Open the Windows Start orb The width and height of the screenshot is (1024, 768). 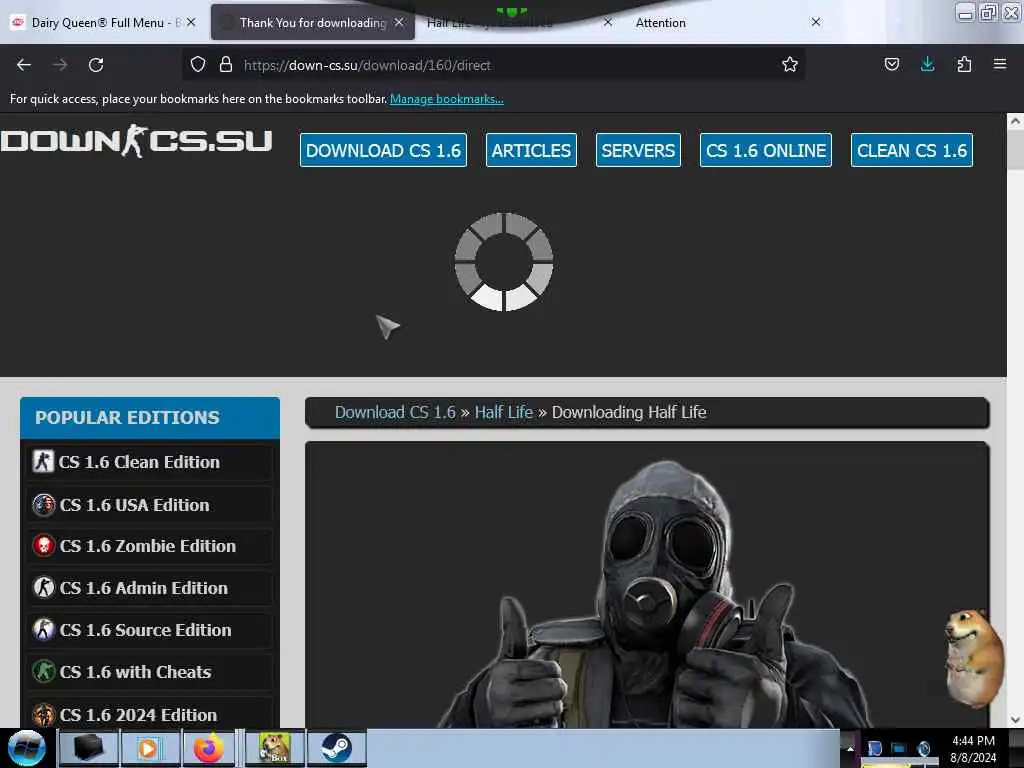click(x=27, y=748)
